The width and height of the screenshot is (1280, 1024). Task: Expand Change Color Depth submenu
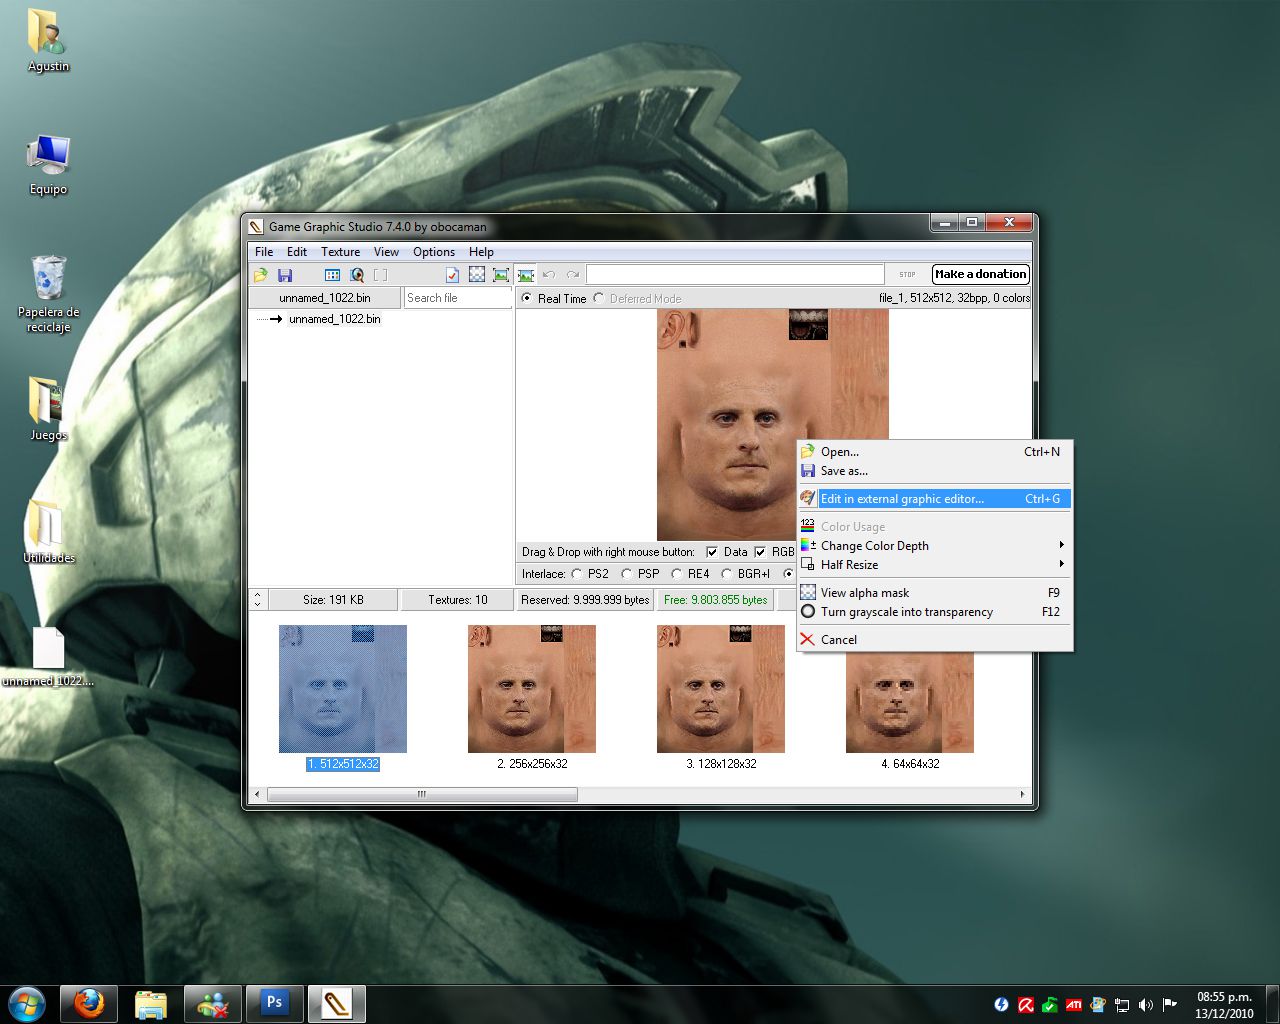(x=934, y=546)
